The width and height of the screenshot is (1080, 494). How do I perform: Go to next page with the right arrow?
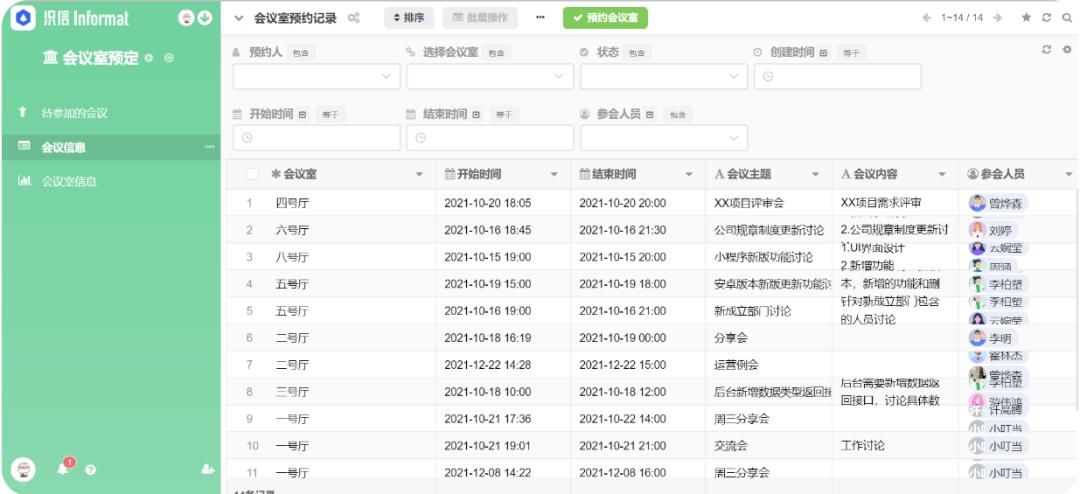coord(997,18)
